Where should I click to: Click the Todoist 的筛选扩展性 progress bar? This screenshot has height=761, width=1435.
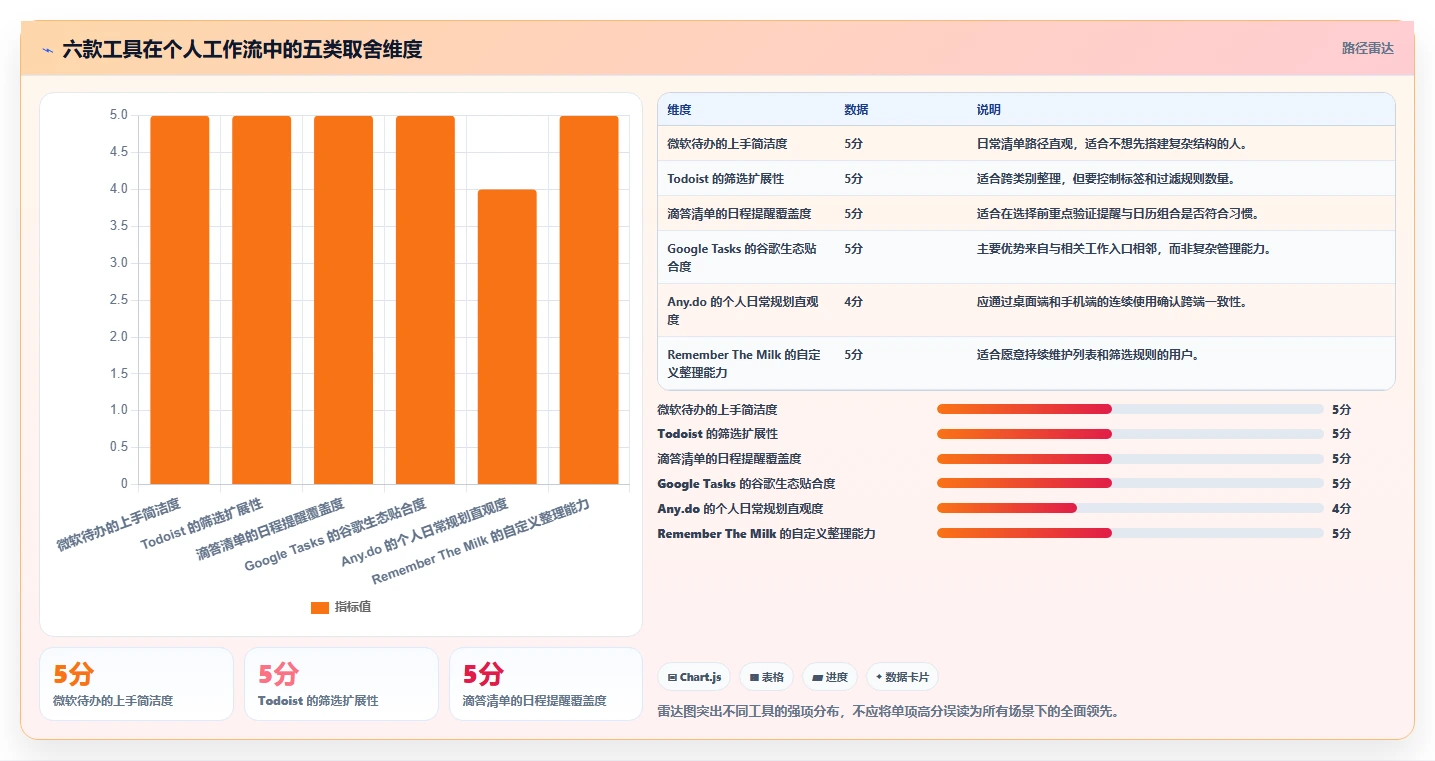(1130, 434)
